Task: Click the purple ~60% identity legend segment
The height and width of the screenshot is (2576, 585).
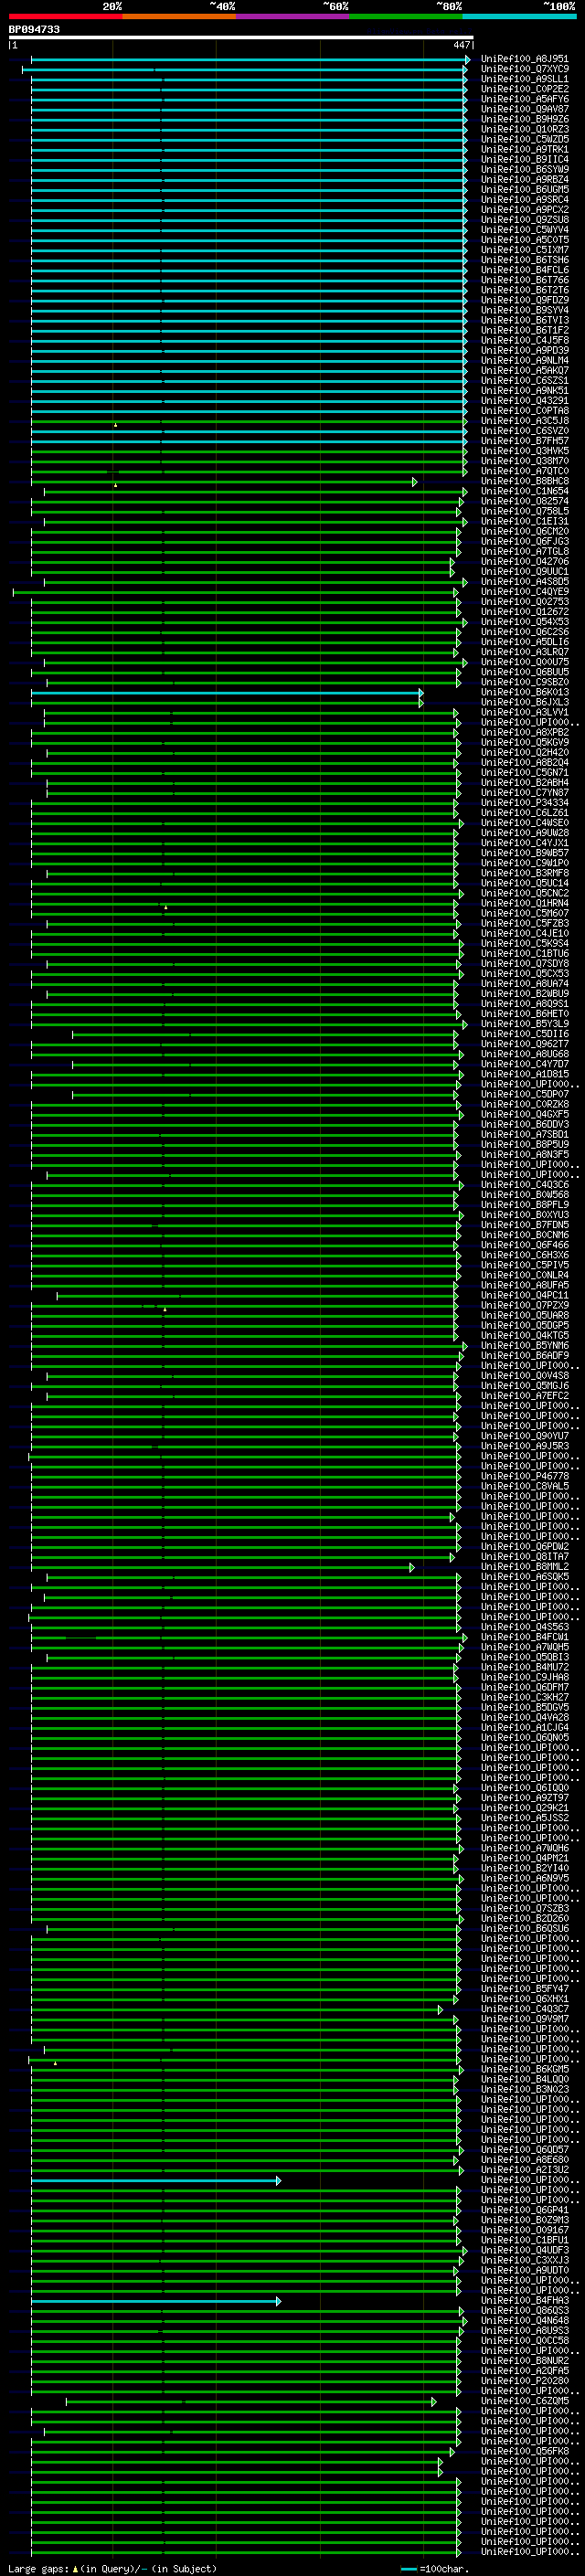Action: (x=293, y=16)
